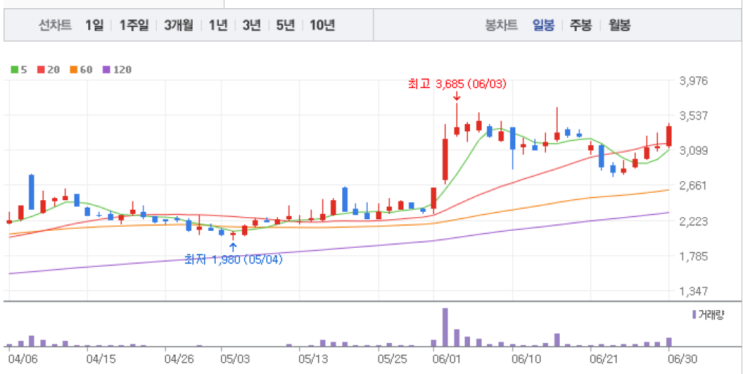
Task: Click the 봉차트 label
Action: click(501, 25)
